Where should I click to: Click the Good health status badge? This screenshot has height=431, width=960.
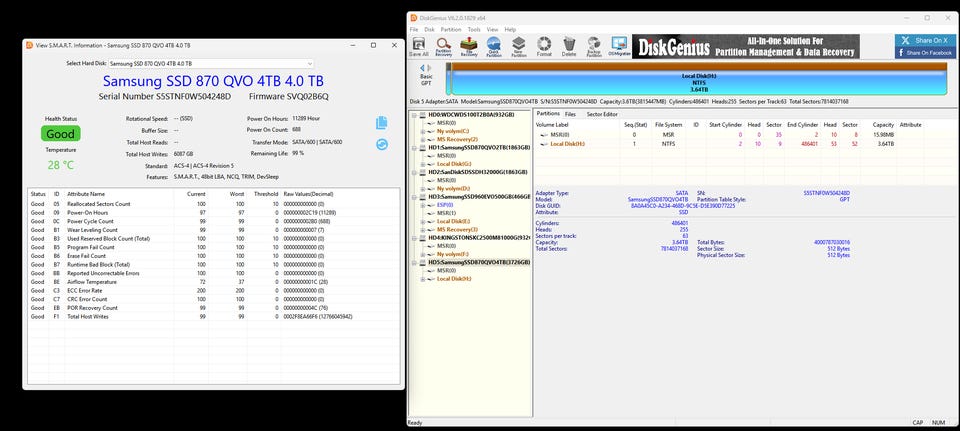coord(61,133)
